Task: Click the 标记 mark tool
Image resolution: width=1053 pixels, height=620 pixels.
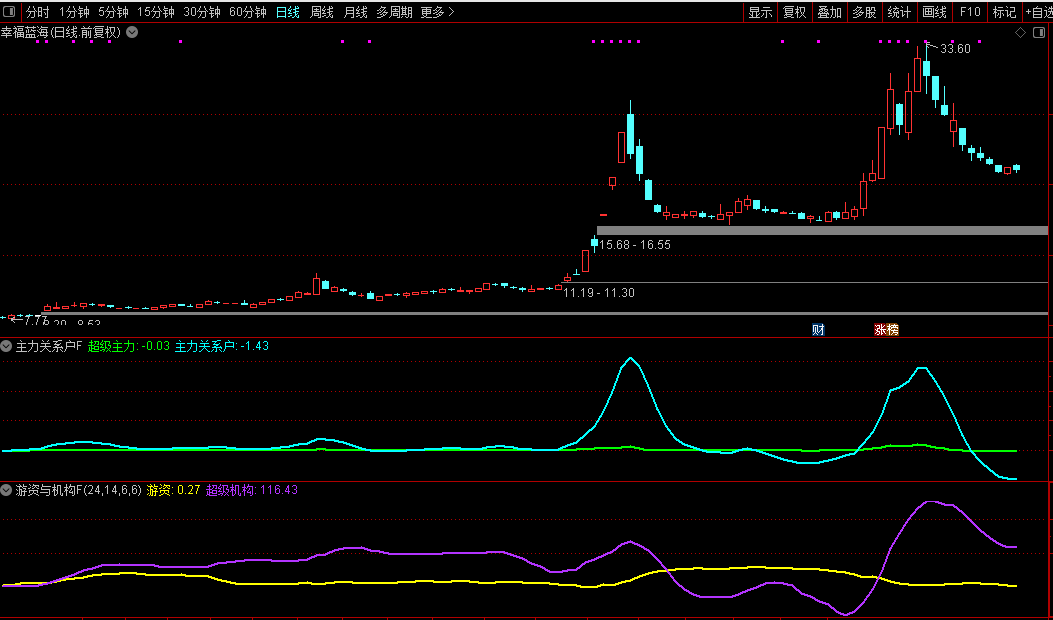Action: coord(1004,12)
